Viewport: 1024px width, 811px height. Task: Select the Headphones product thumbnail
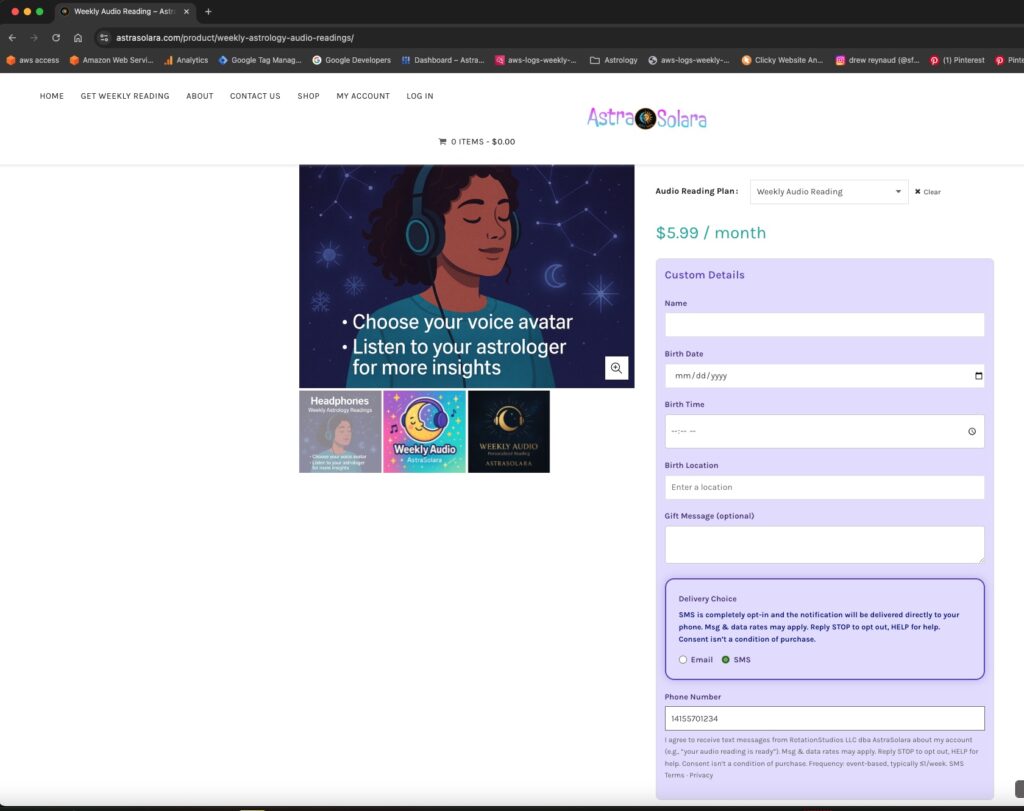pyautogui.click(x=340, y=431)
